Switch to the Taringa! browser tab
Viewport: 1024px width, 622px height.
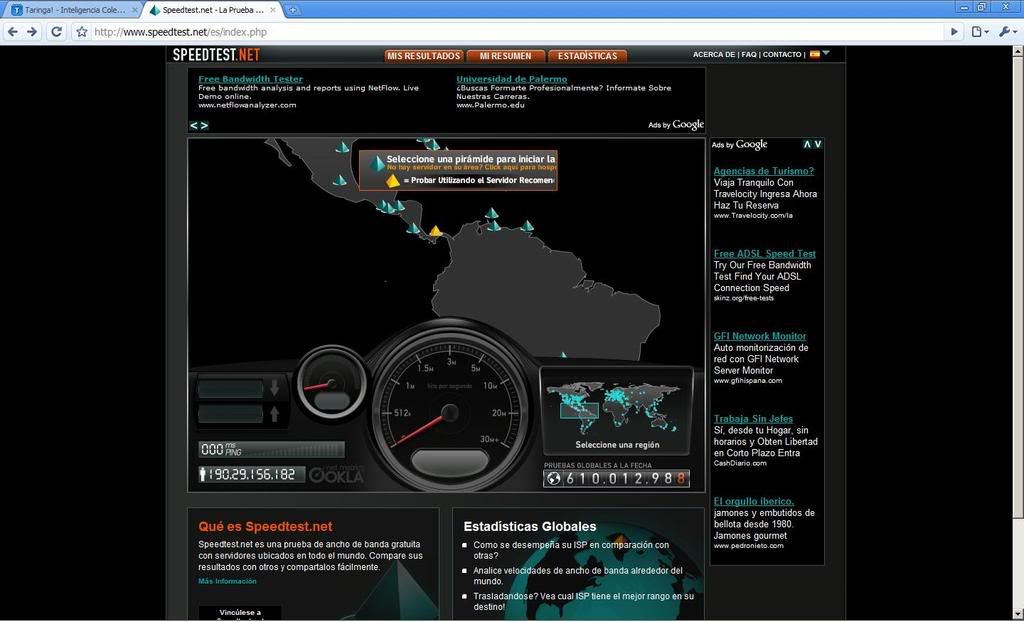click(x=71, y=10)
